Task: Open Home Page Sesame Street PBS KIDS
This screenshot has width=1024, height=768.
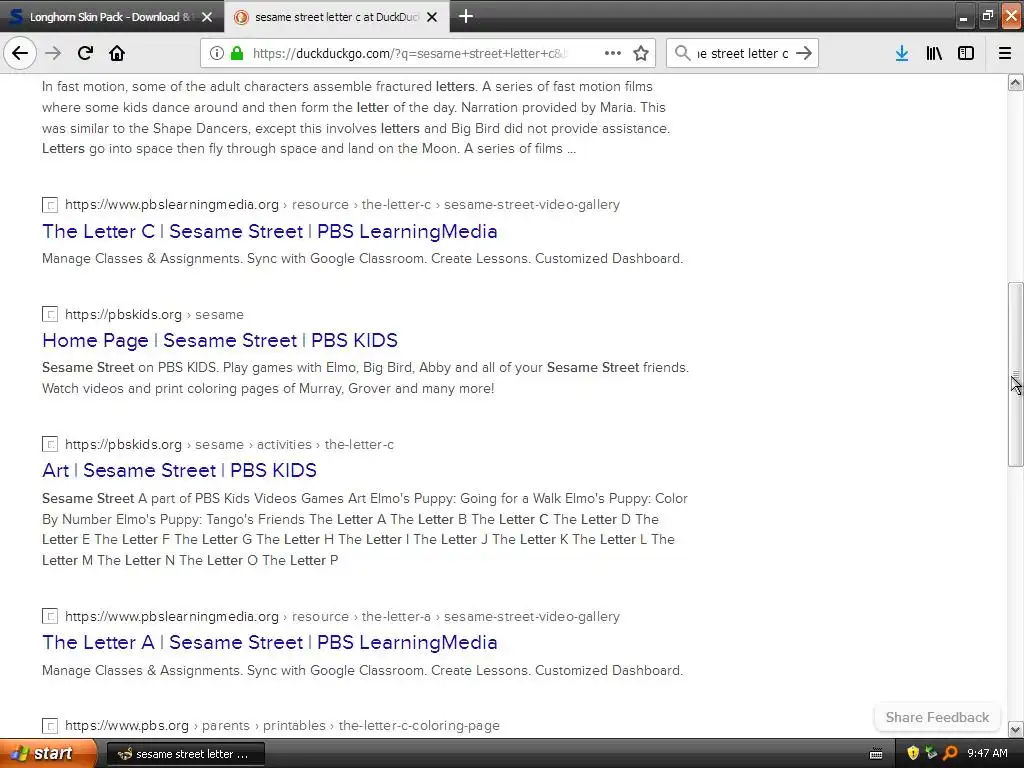Action: click(x=219, y=340)
